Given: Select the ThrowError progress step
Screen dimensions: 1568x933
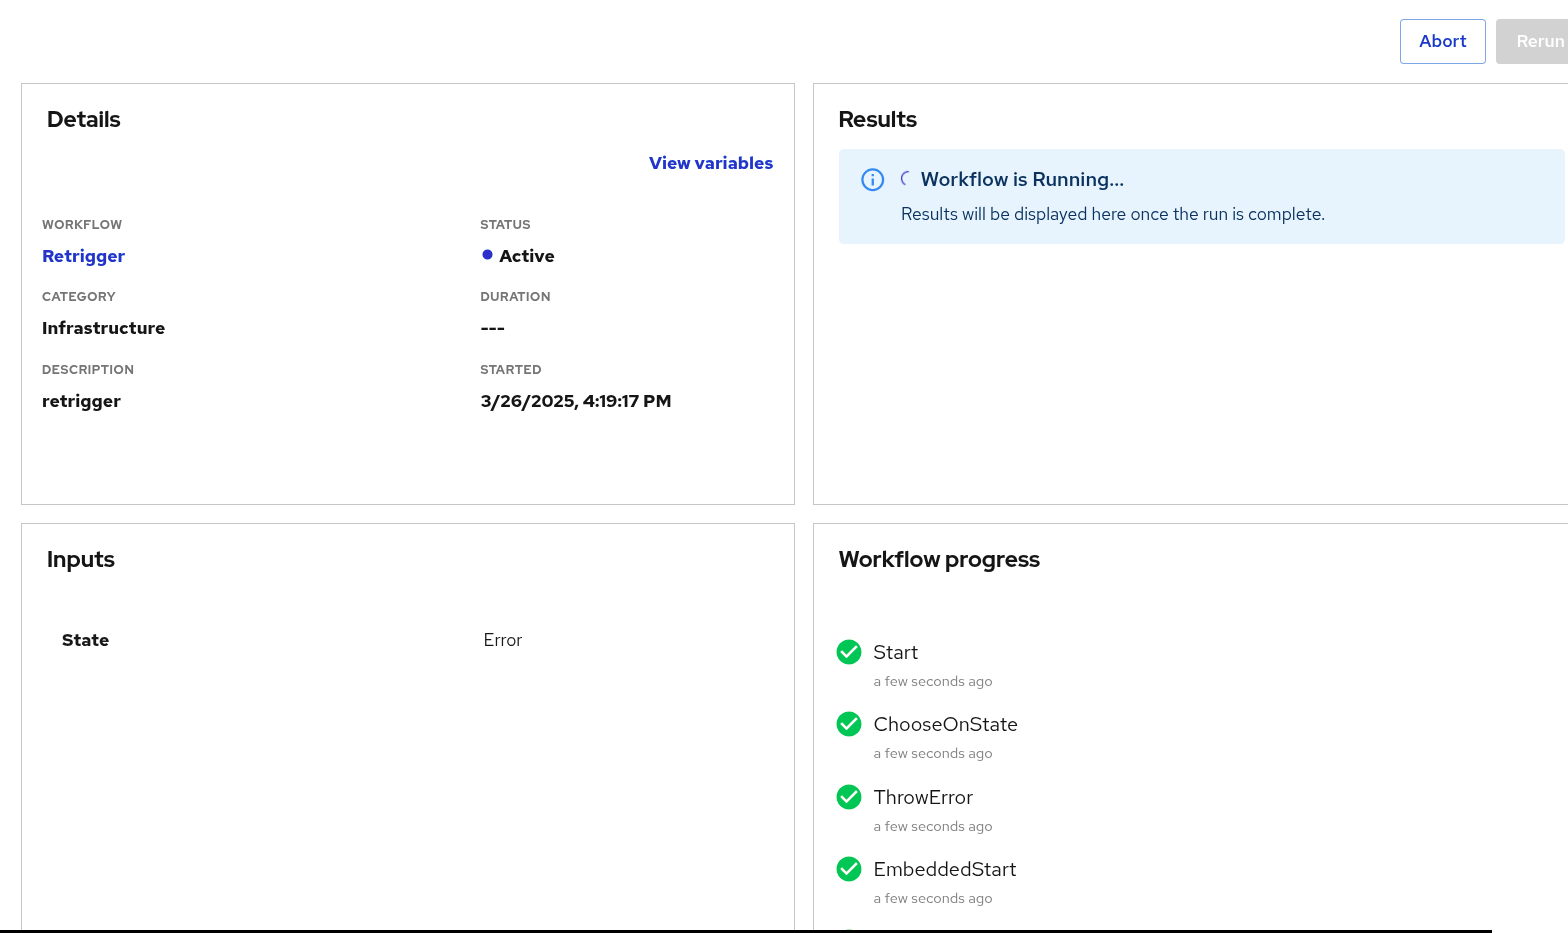Looking at the screenshot, I should pyautogui.click(x=922, y=797).
